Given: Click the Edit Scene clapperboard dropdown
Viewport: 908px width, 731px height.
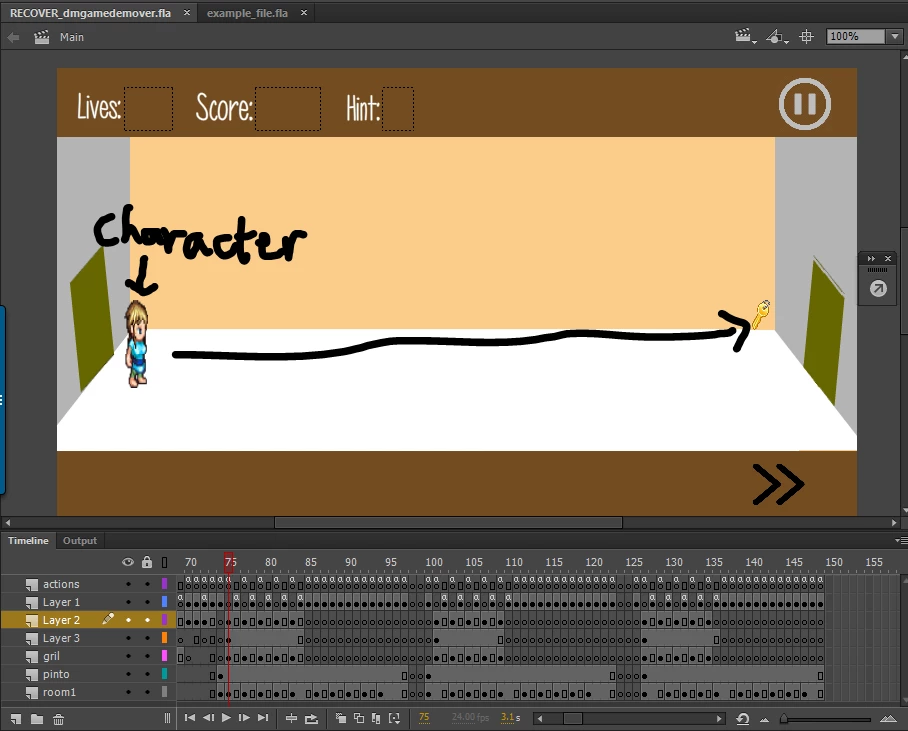Looking at the screenshot, I should [746, 36].
